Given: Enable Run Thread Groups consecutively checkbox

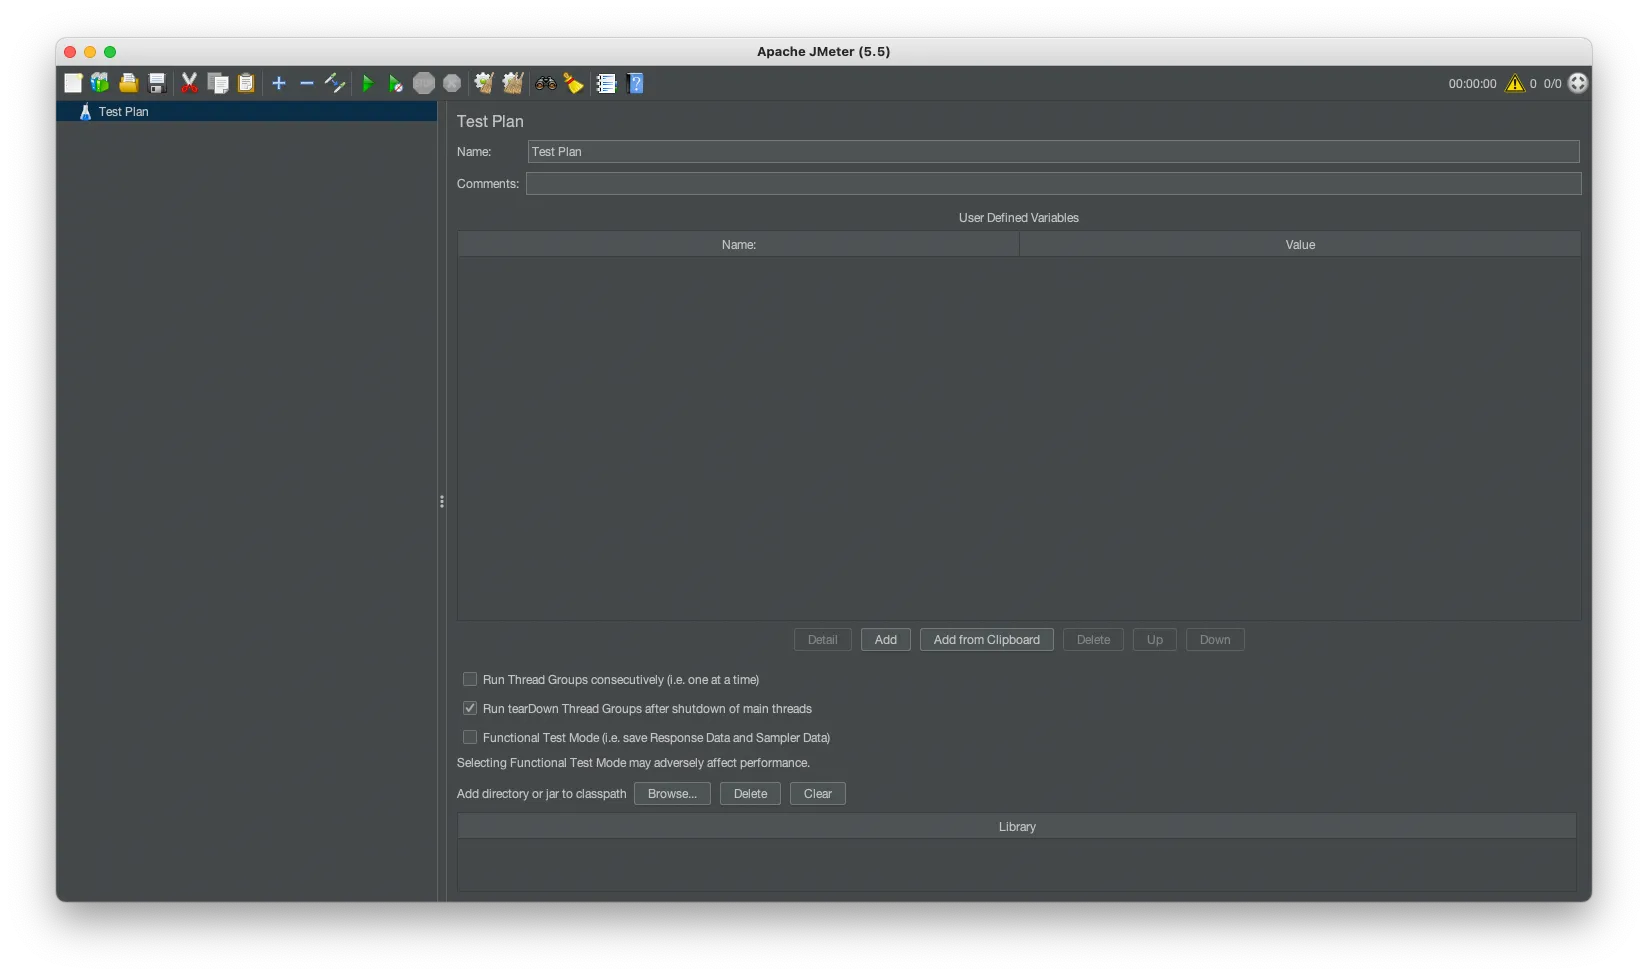Looking at the screenshot, I should tap(470, 680).
